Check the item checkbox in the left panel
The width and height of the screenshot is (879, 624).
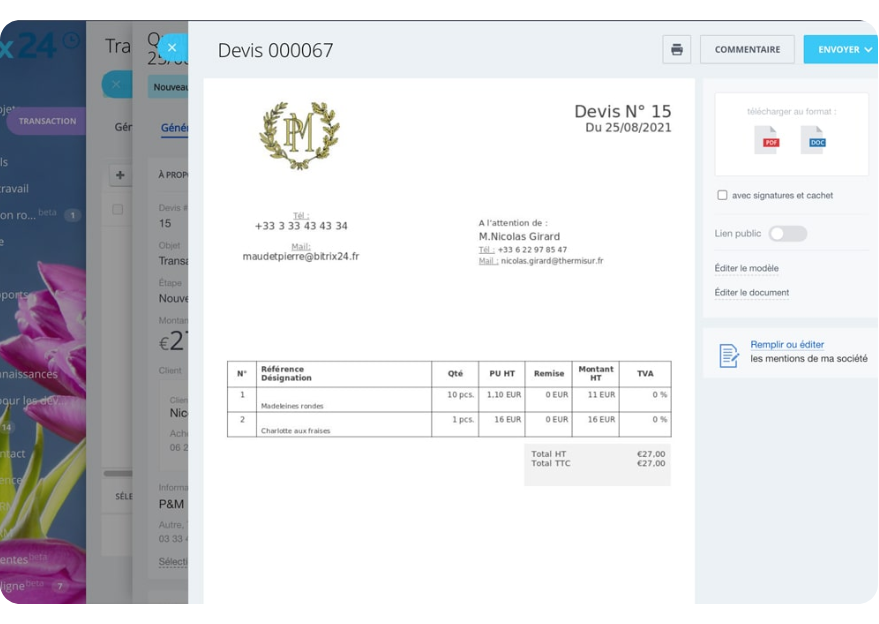pyautogui.click(x=117, y=208)
